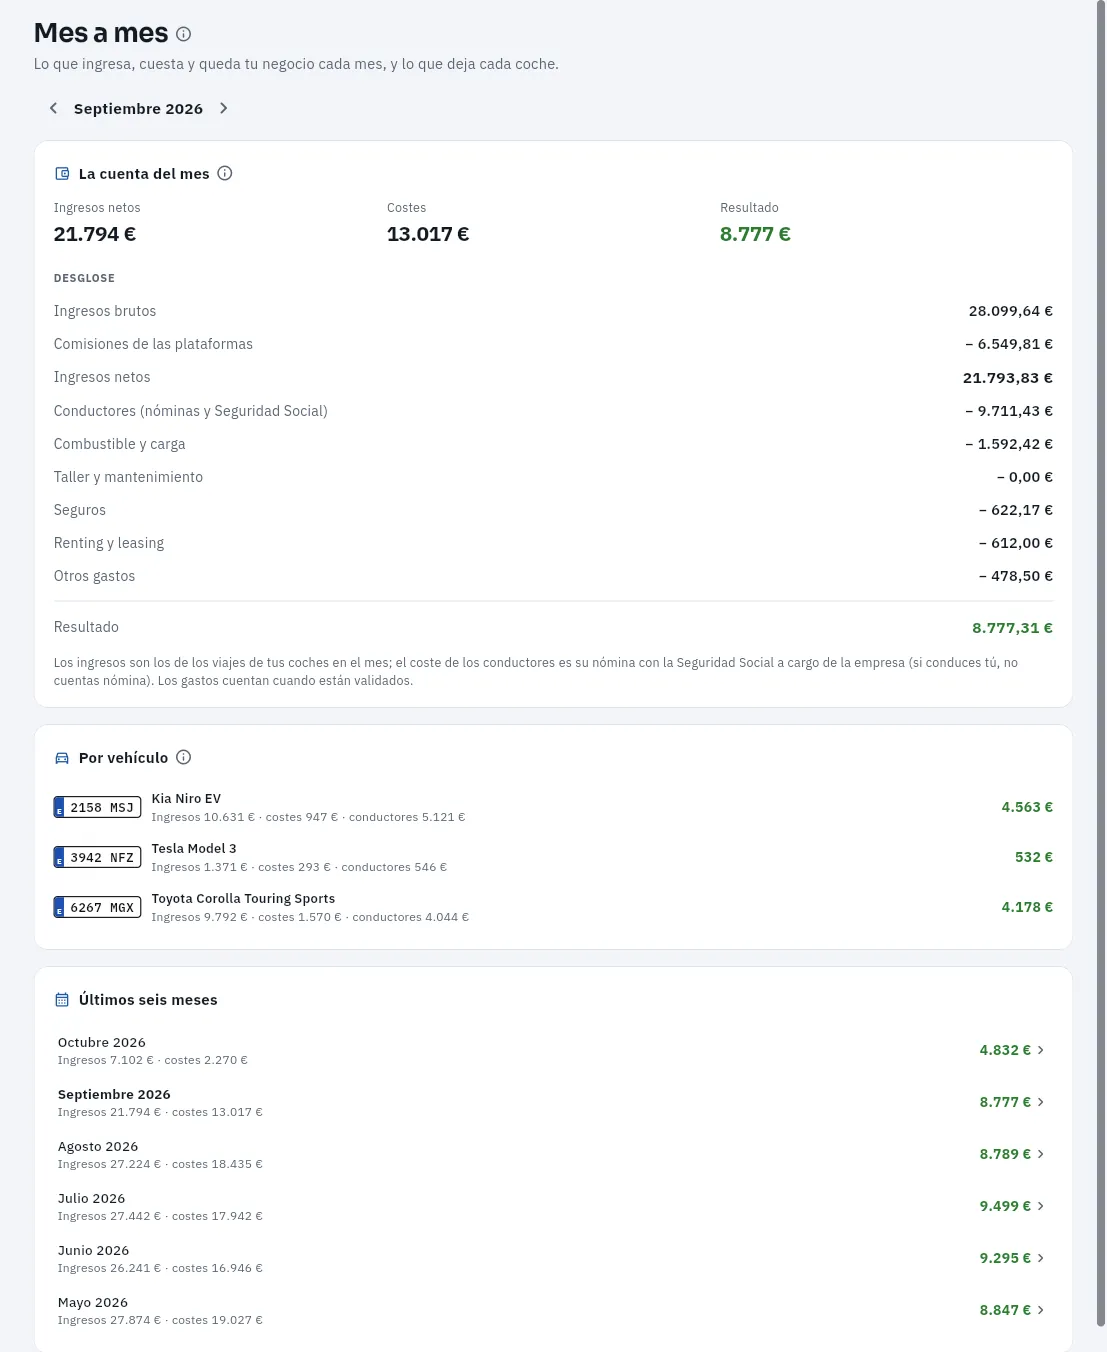Go to previous month with left chevron
Image resolution: width=1107 pixels, height=1352 pixels.
pyautogui.click(x=53, y=108)
